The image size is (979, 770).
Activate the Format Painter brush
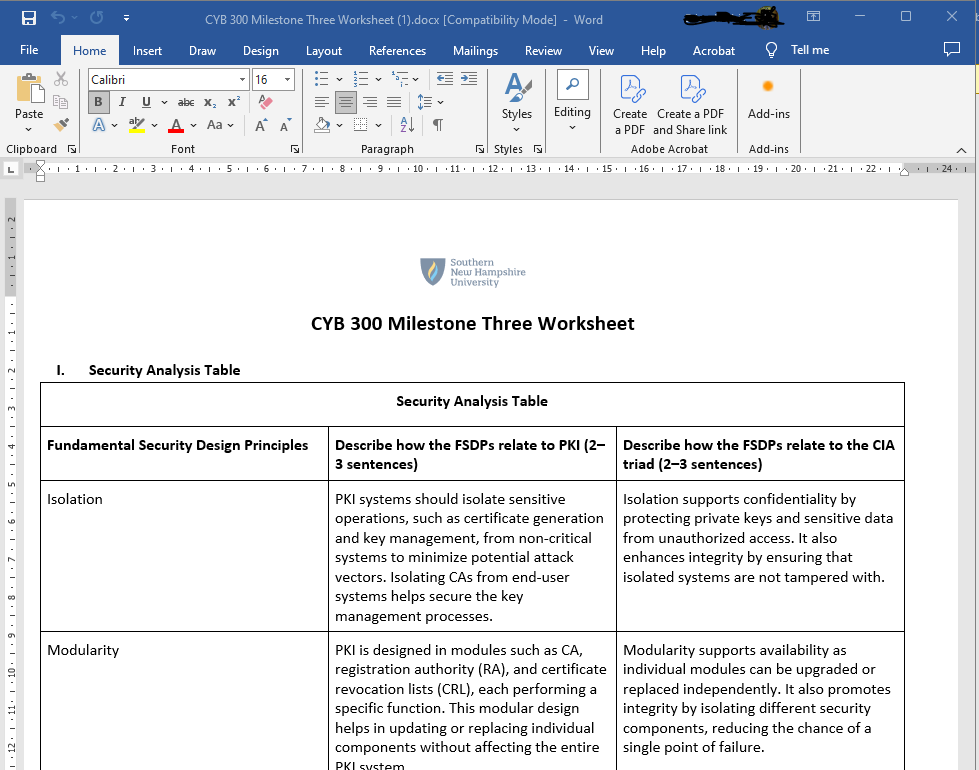(x=61, y=124)
